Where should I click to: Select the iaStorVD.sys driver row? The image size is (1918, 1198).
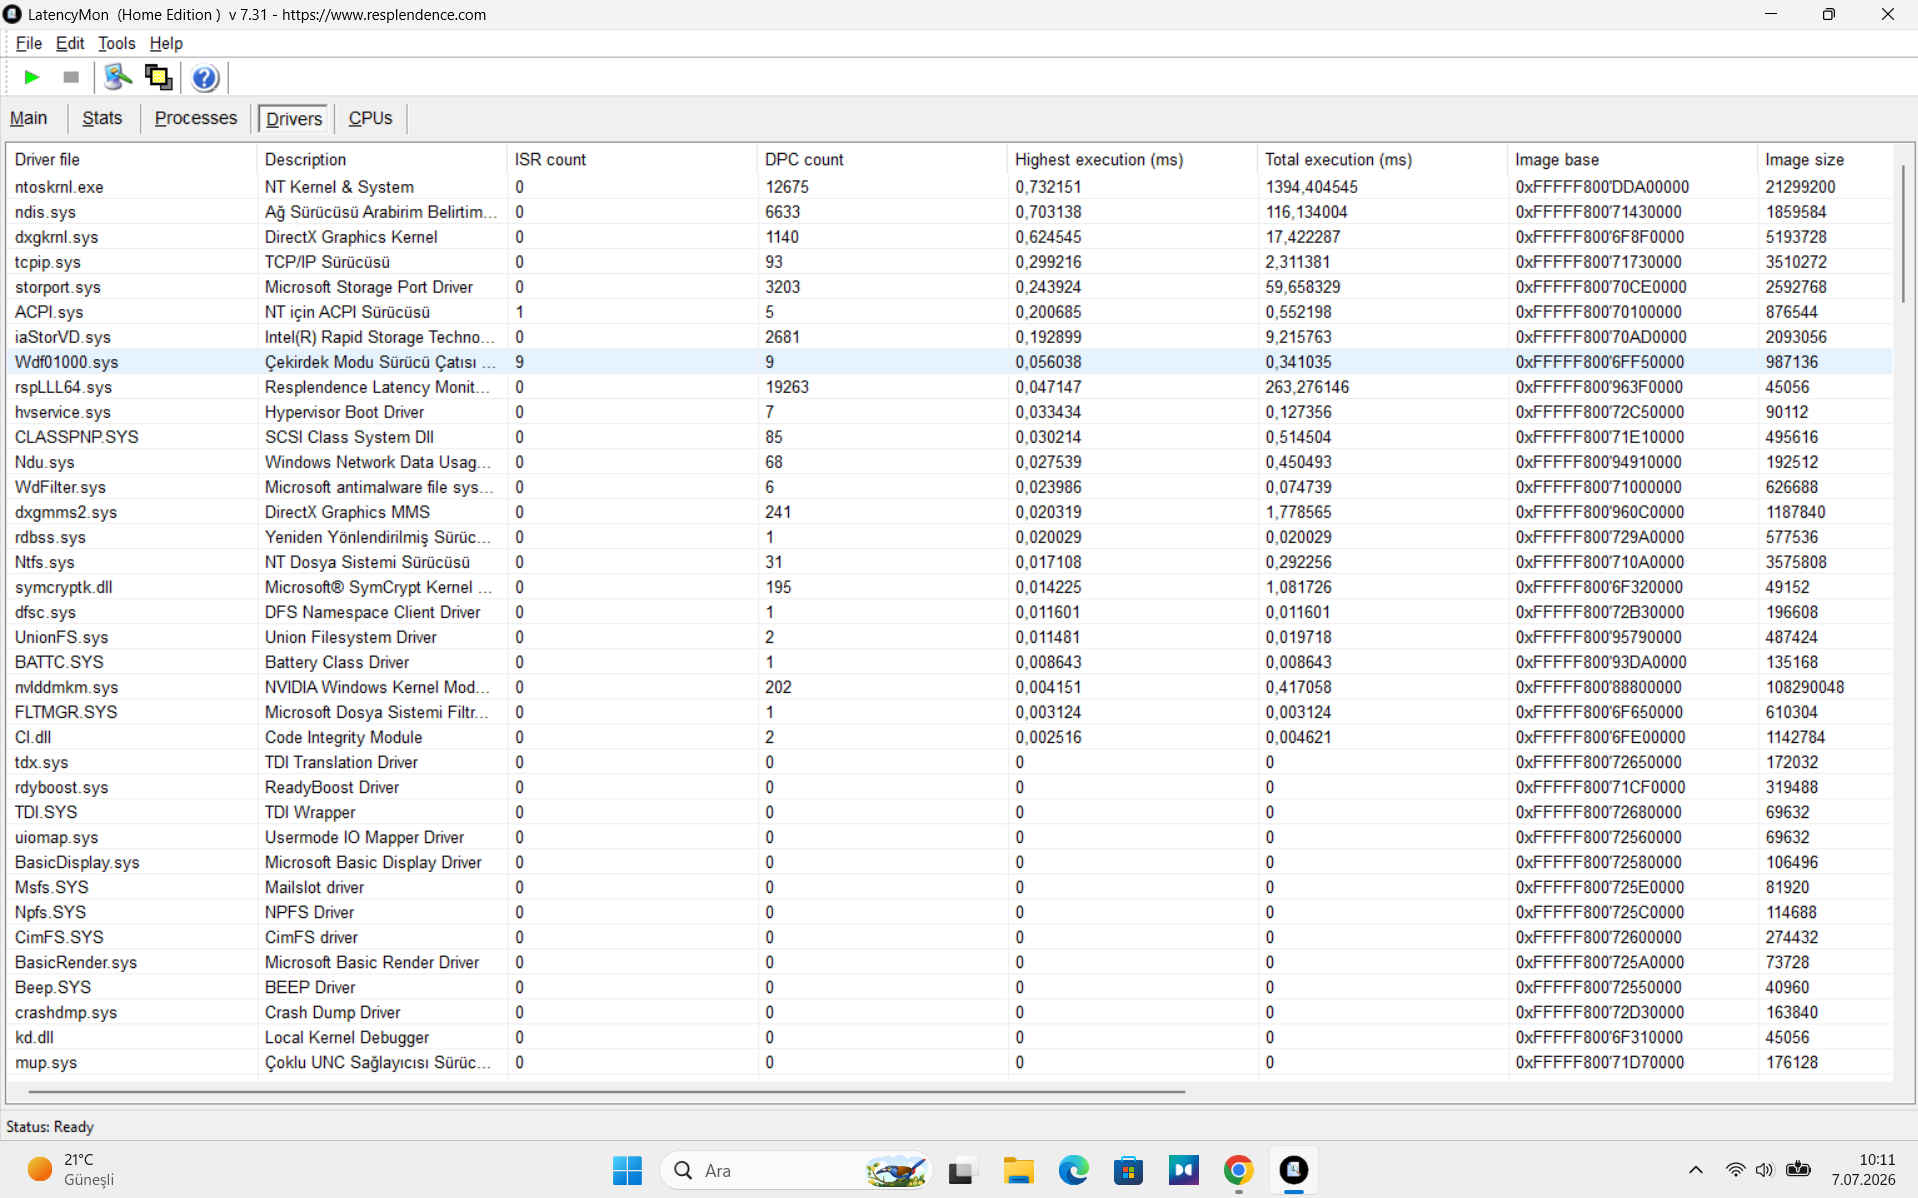(950, 337)
